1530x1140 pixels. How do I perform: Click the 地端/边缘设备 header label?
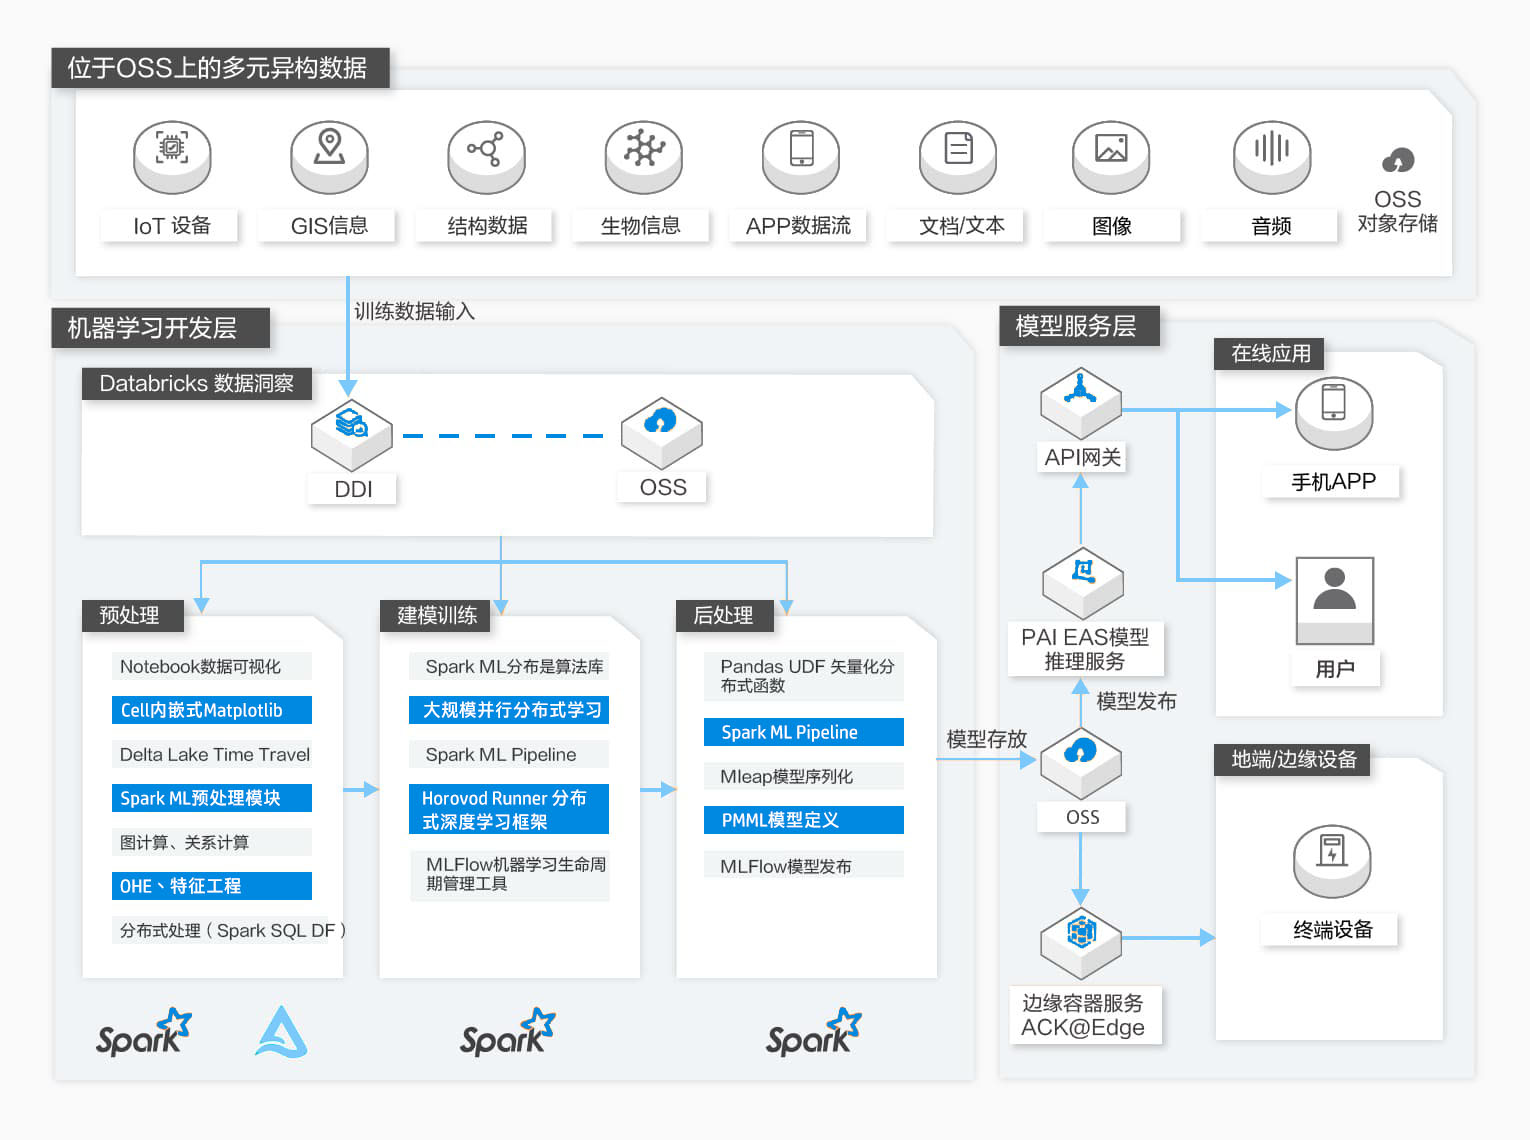[1292, 760]
